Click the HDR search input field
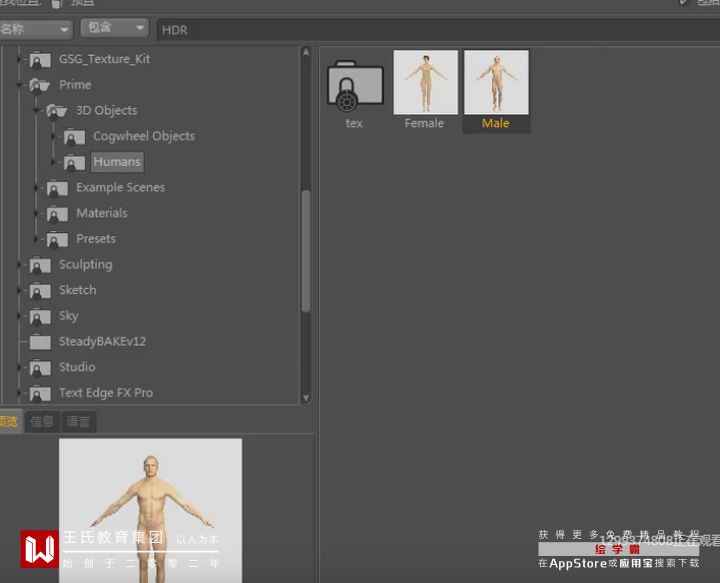The width and height of the screenshot is (720, 583). (x=438, y=30)
